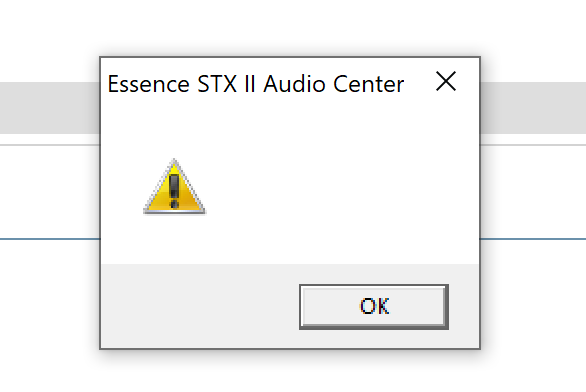The width and height of the screenshot is (586, 392).
Task: Click the empty message area beside the warning icon
Action: (x=336, y=187)
